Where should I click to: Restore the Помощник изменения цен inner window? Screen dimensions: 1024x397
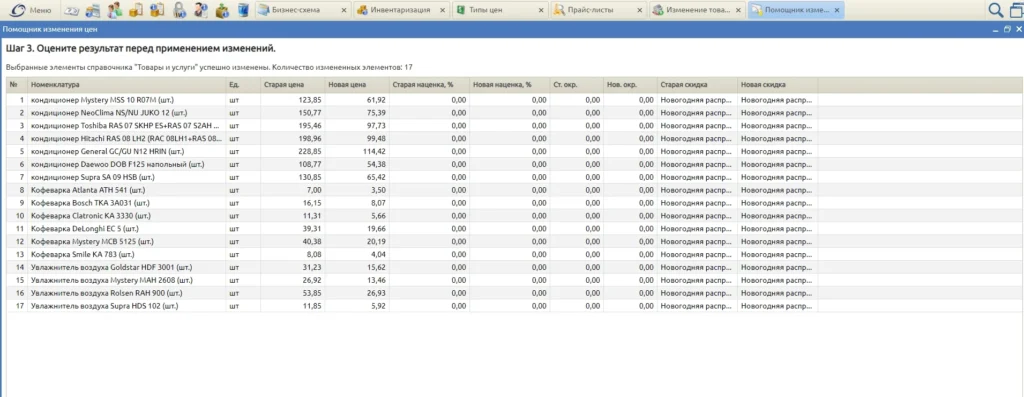click(x=1007, y=29)
